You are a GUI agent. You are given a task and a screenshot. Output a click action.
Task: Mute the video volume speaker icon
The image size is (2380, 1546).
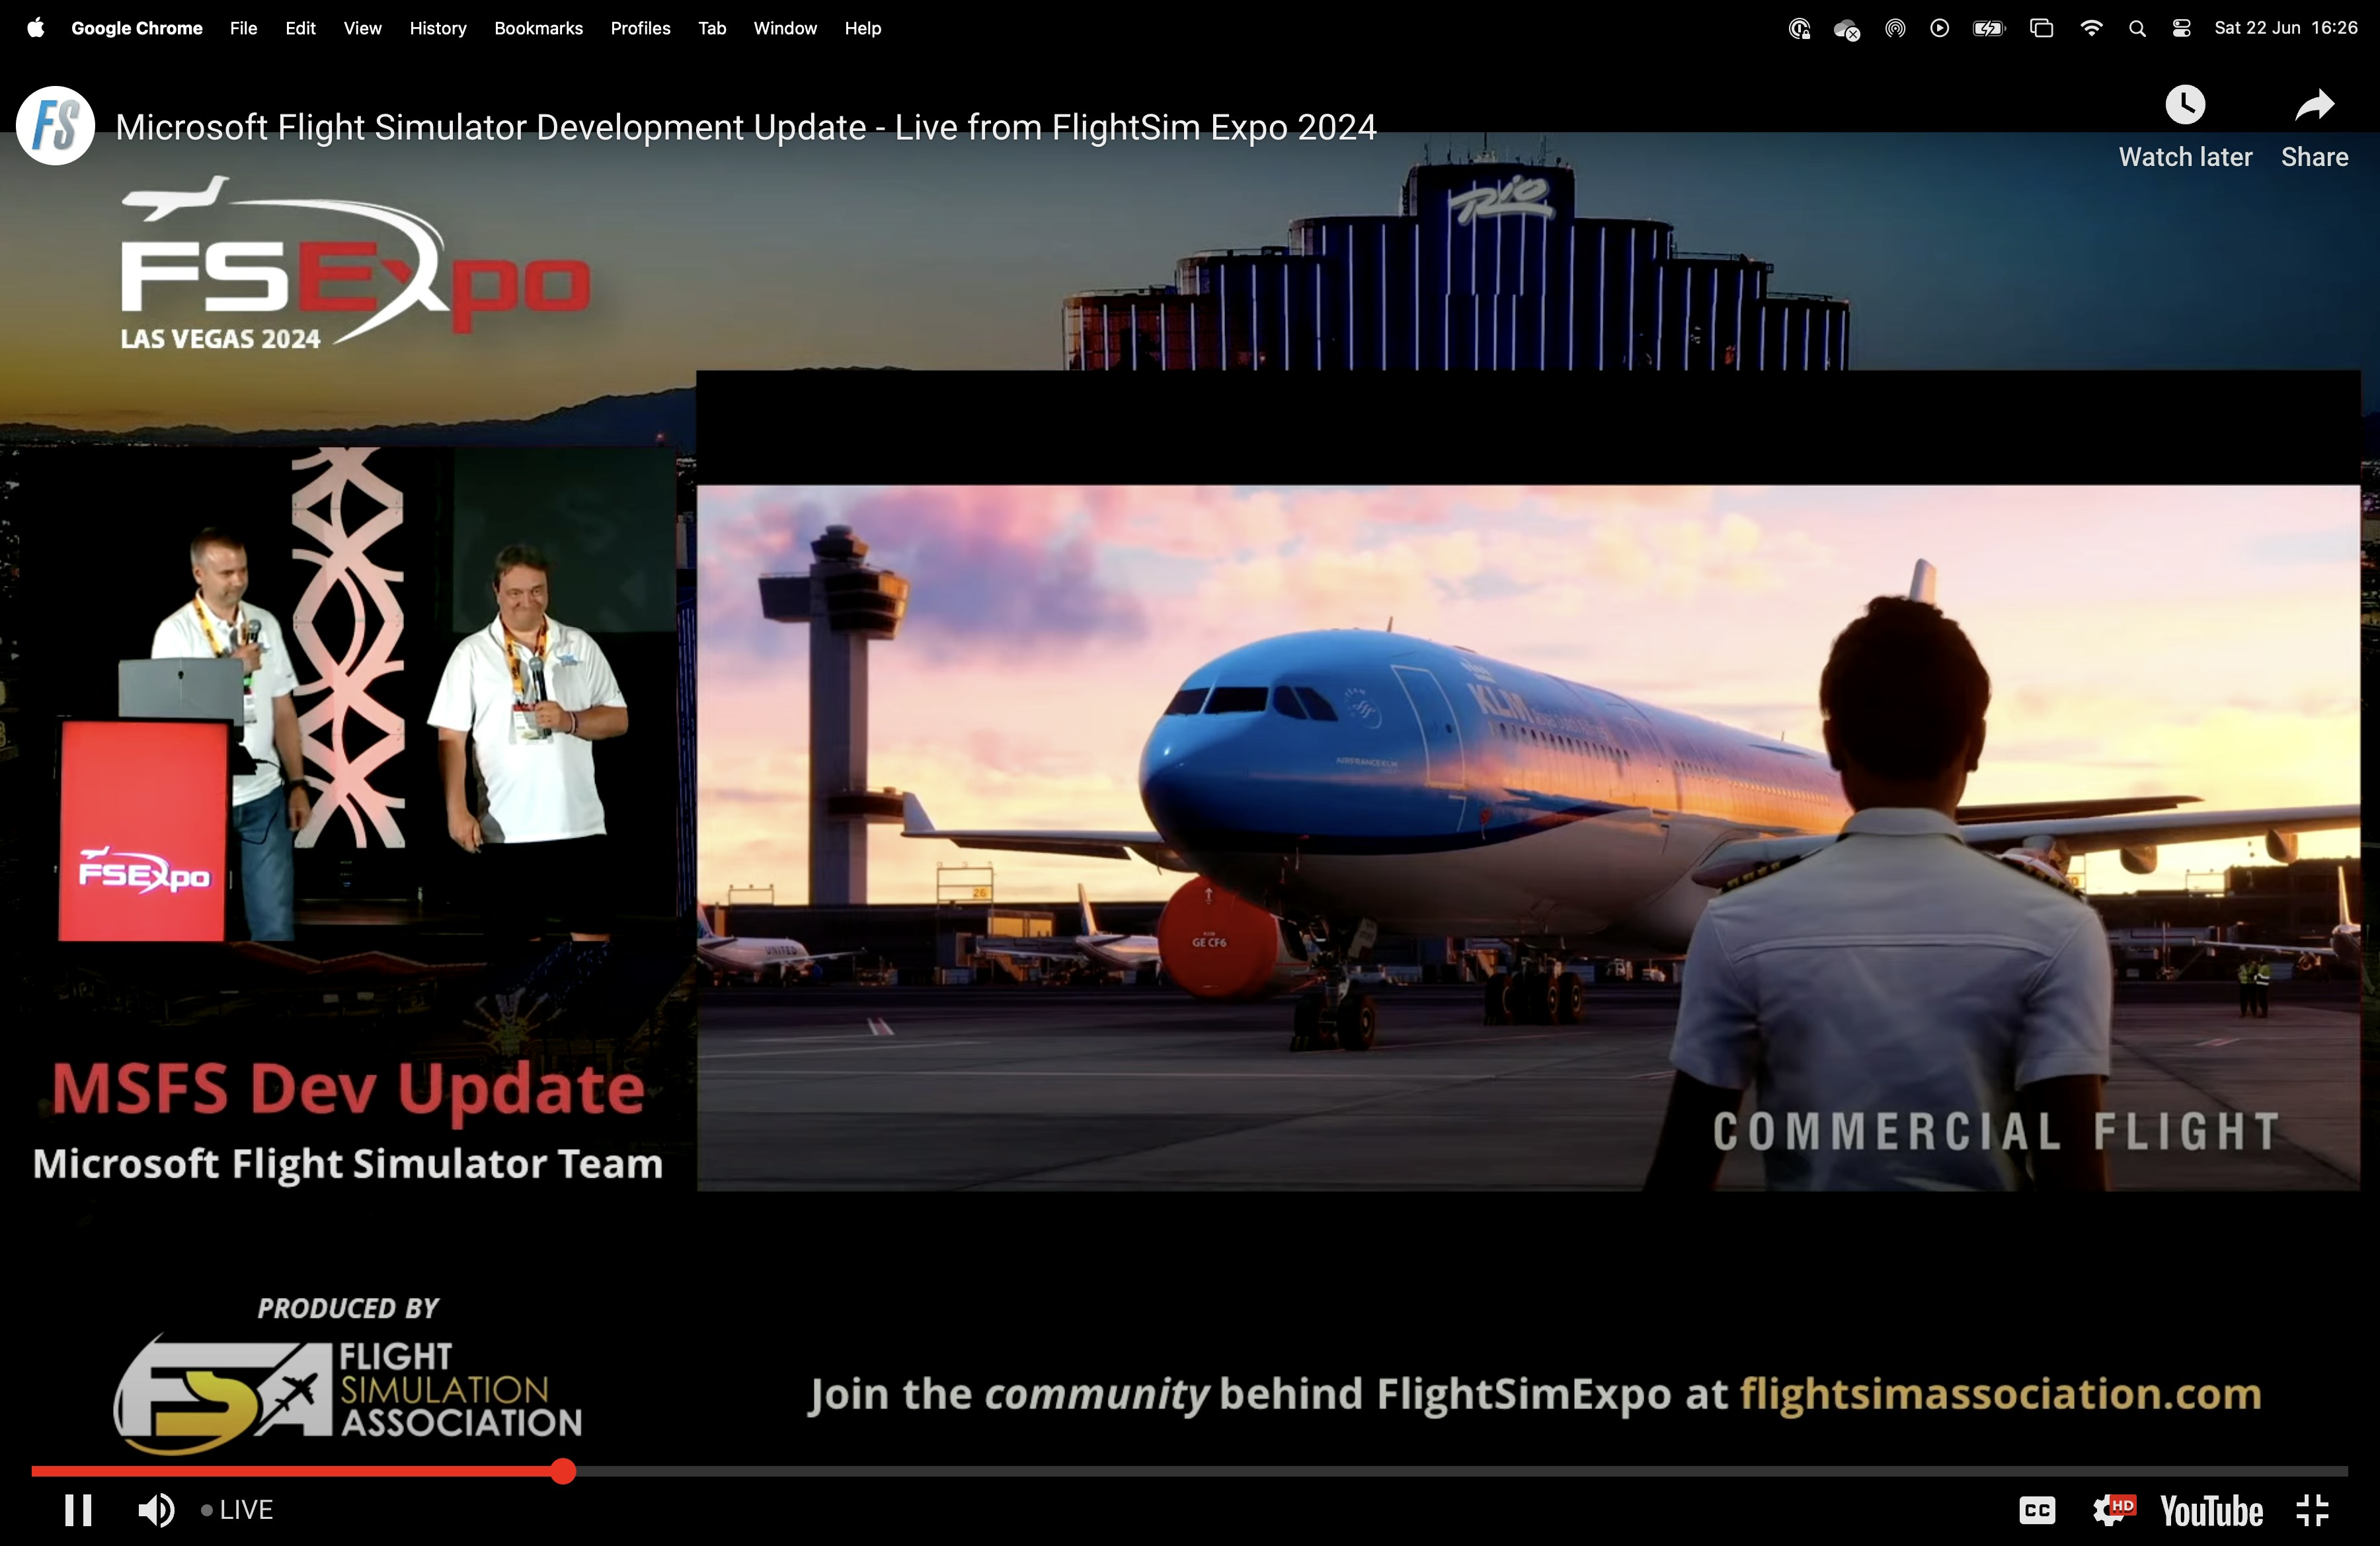156,1510
